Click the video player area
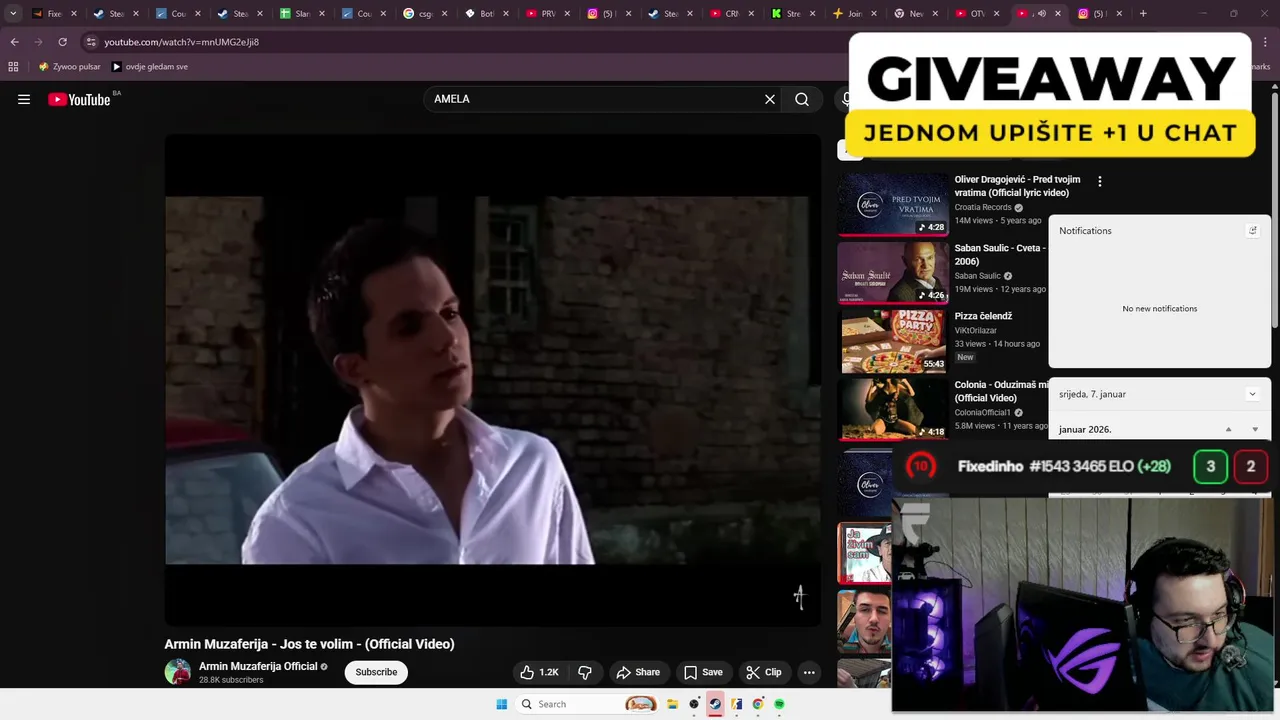This screenshot has width=1280, height=720. (x=493, y=380)
